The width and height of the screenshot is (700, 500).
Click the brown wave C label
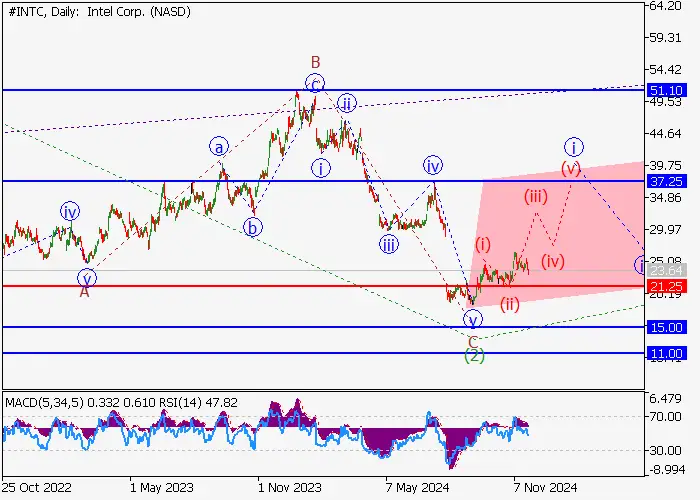(x=473, y=342)
